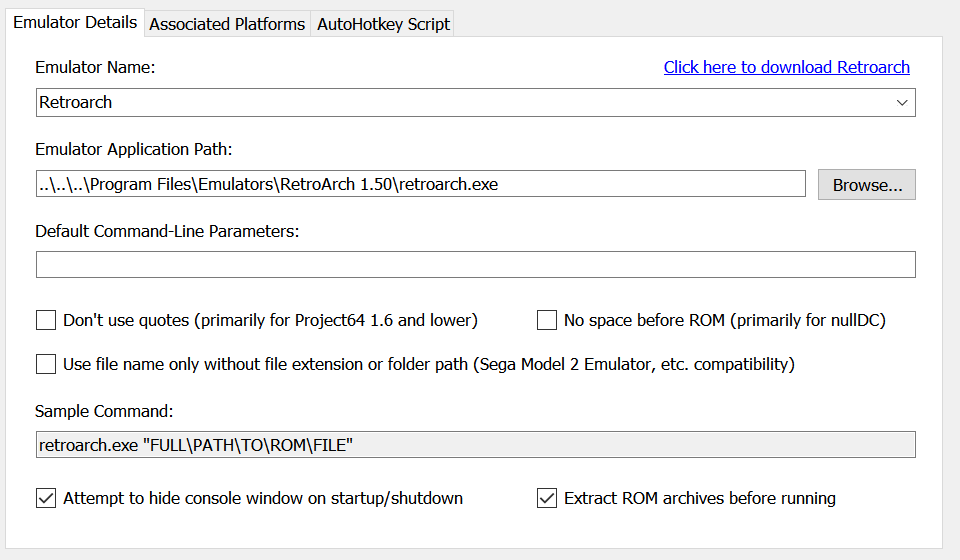
Task: Enable No space before ROM checkbox
Action: coord(547,320)
